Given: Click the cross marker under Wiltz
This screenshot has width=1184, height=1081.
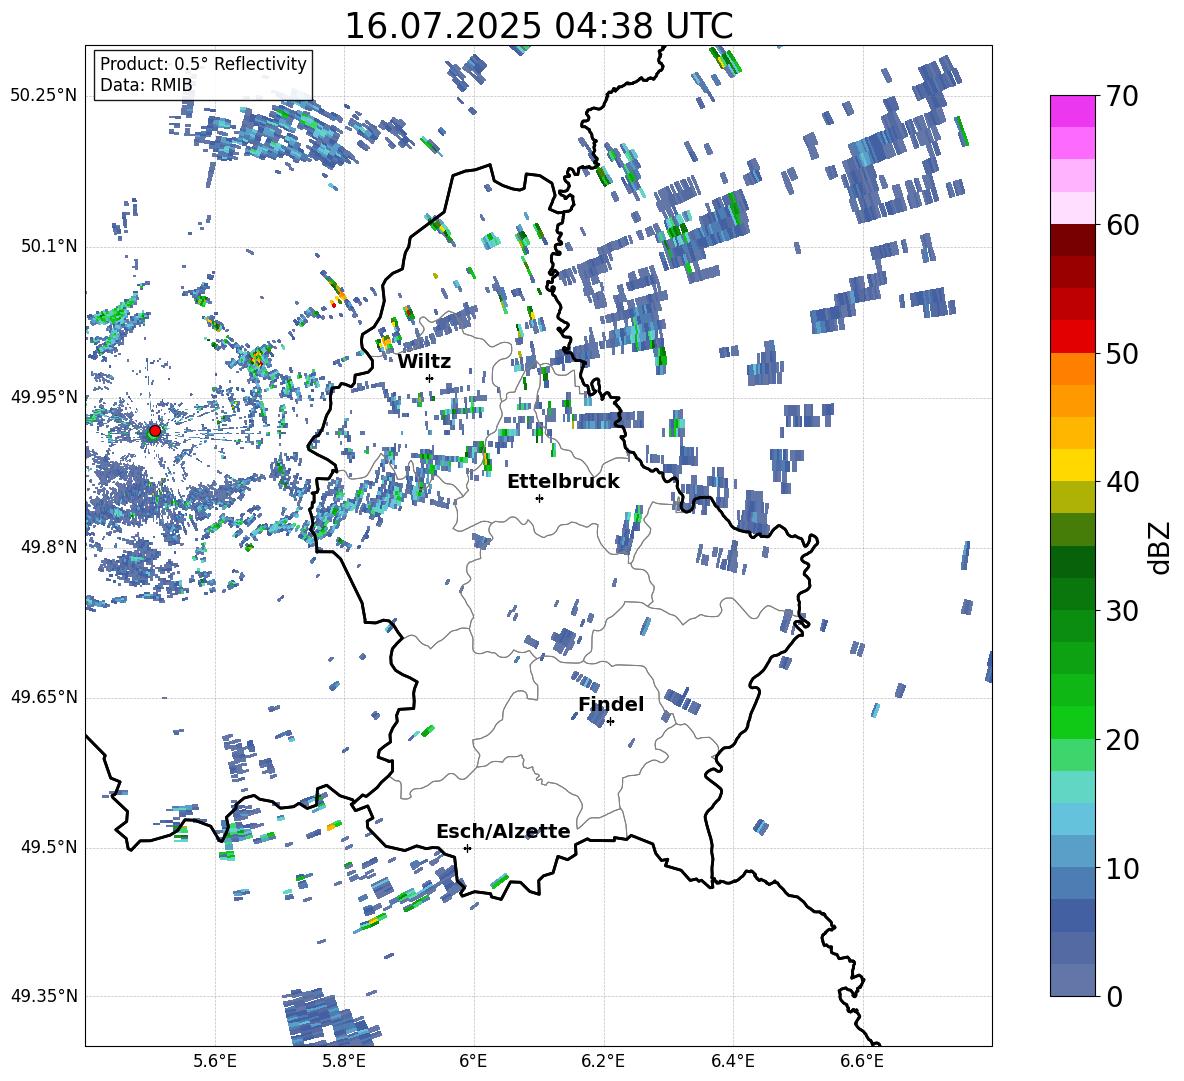Looking at the screenshot, I should [x=430, y=378].
